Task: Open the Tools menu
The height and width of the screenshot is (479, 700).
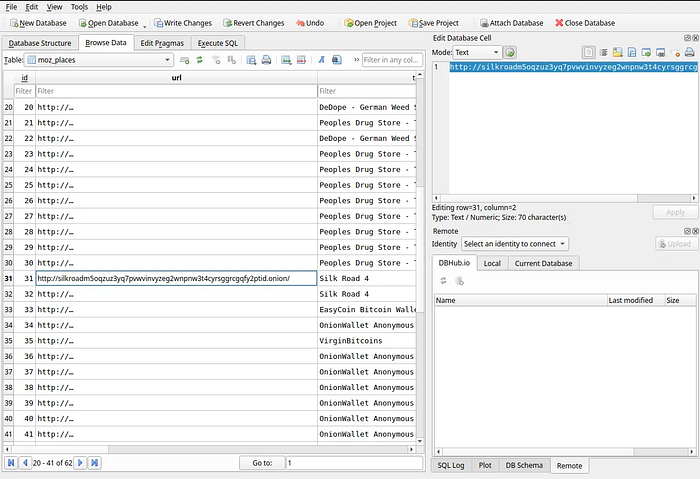Action: 79,7
